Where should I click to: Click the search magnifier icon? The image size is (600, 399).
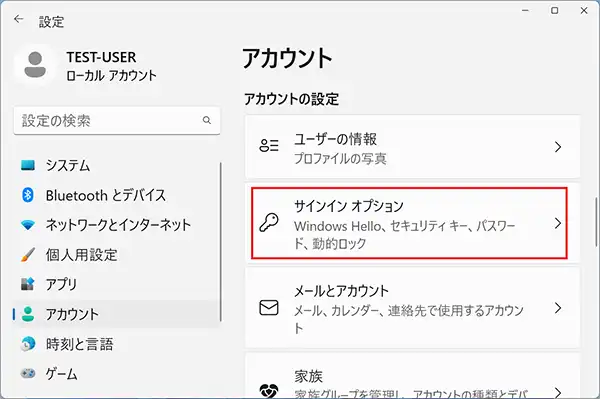click(207, 120)
